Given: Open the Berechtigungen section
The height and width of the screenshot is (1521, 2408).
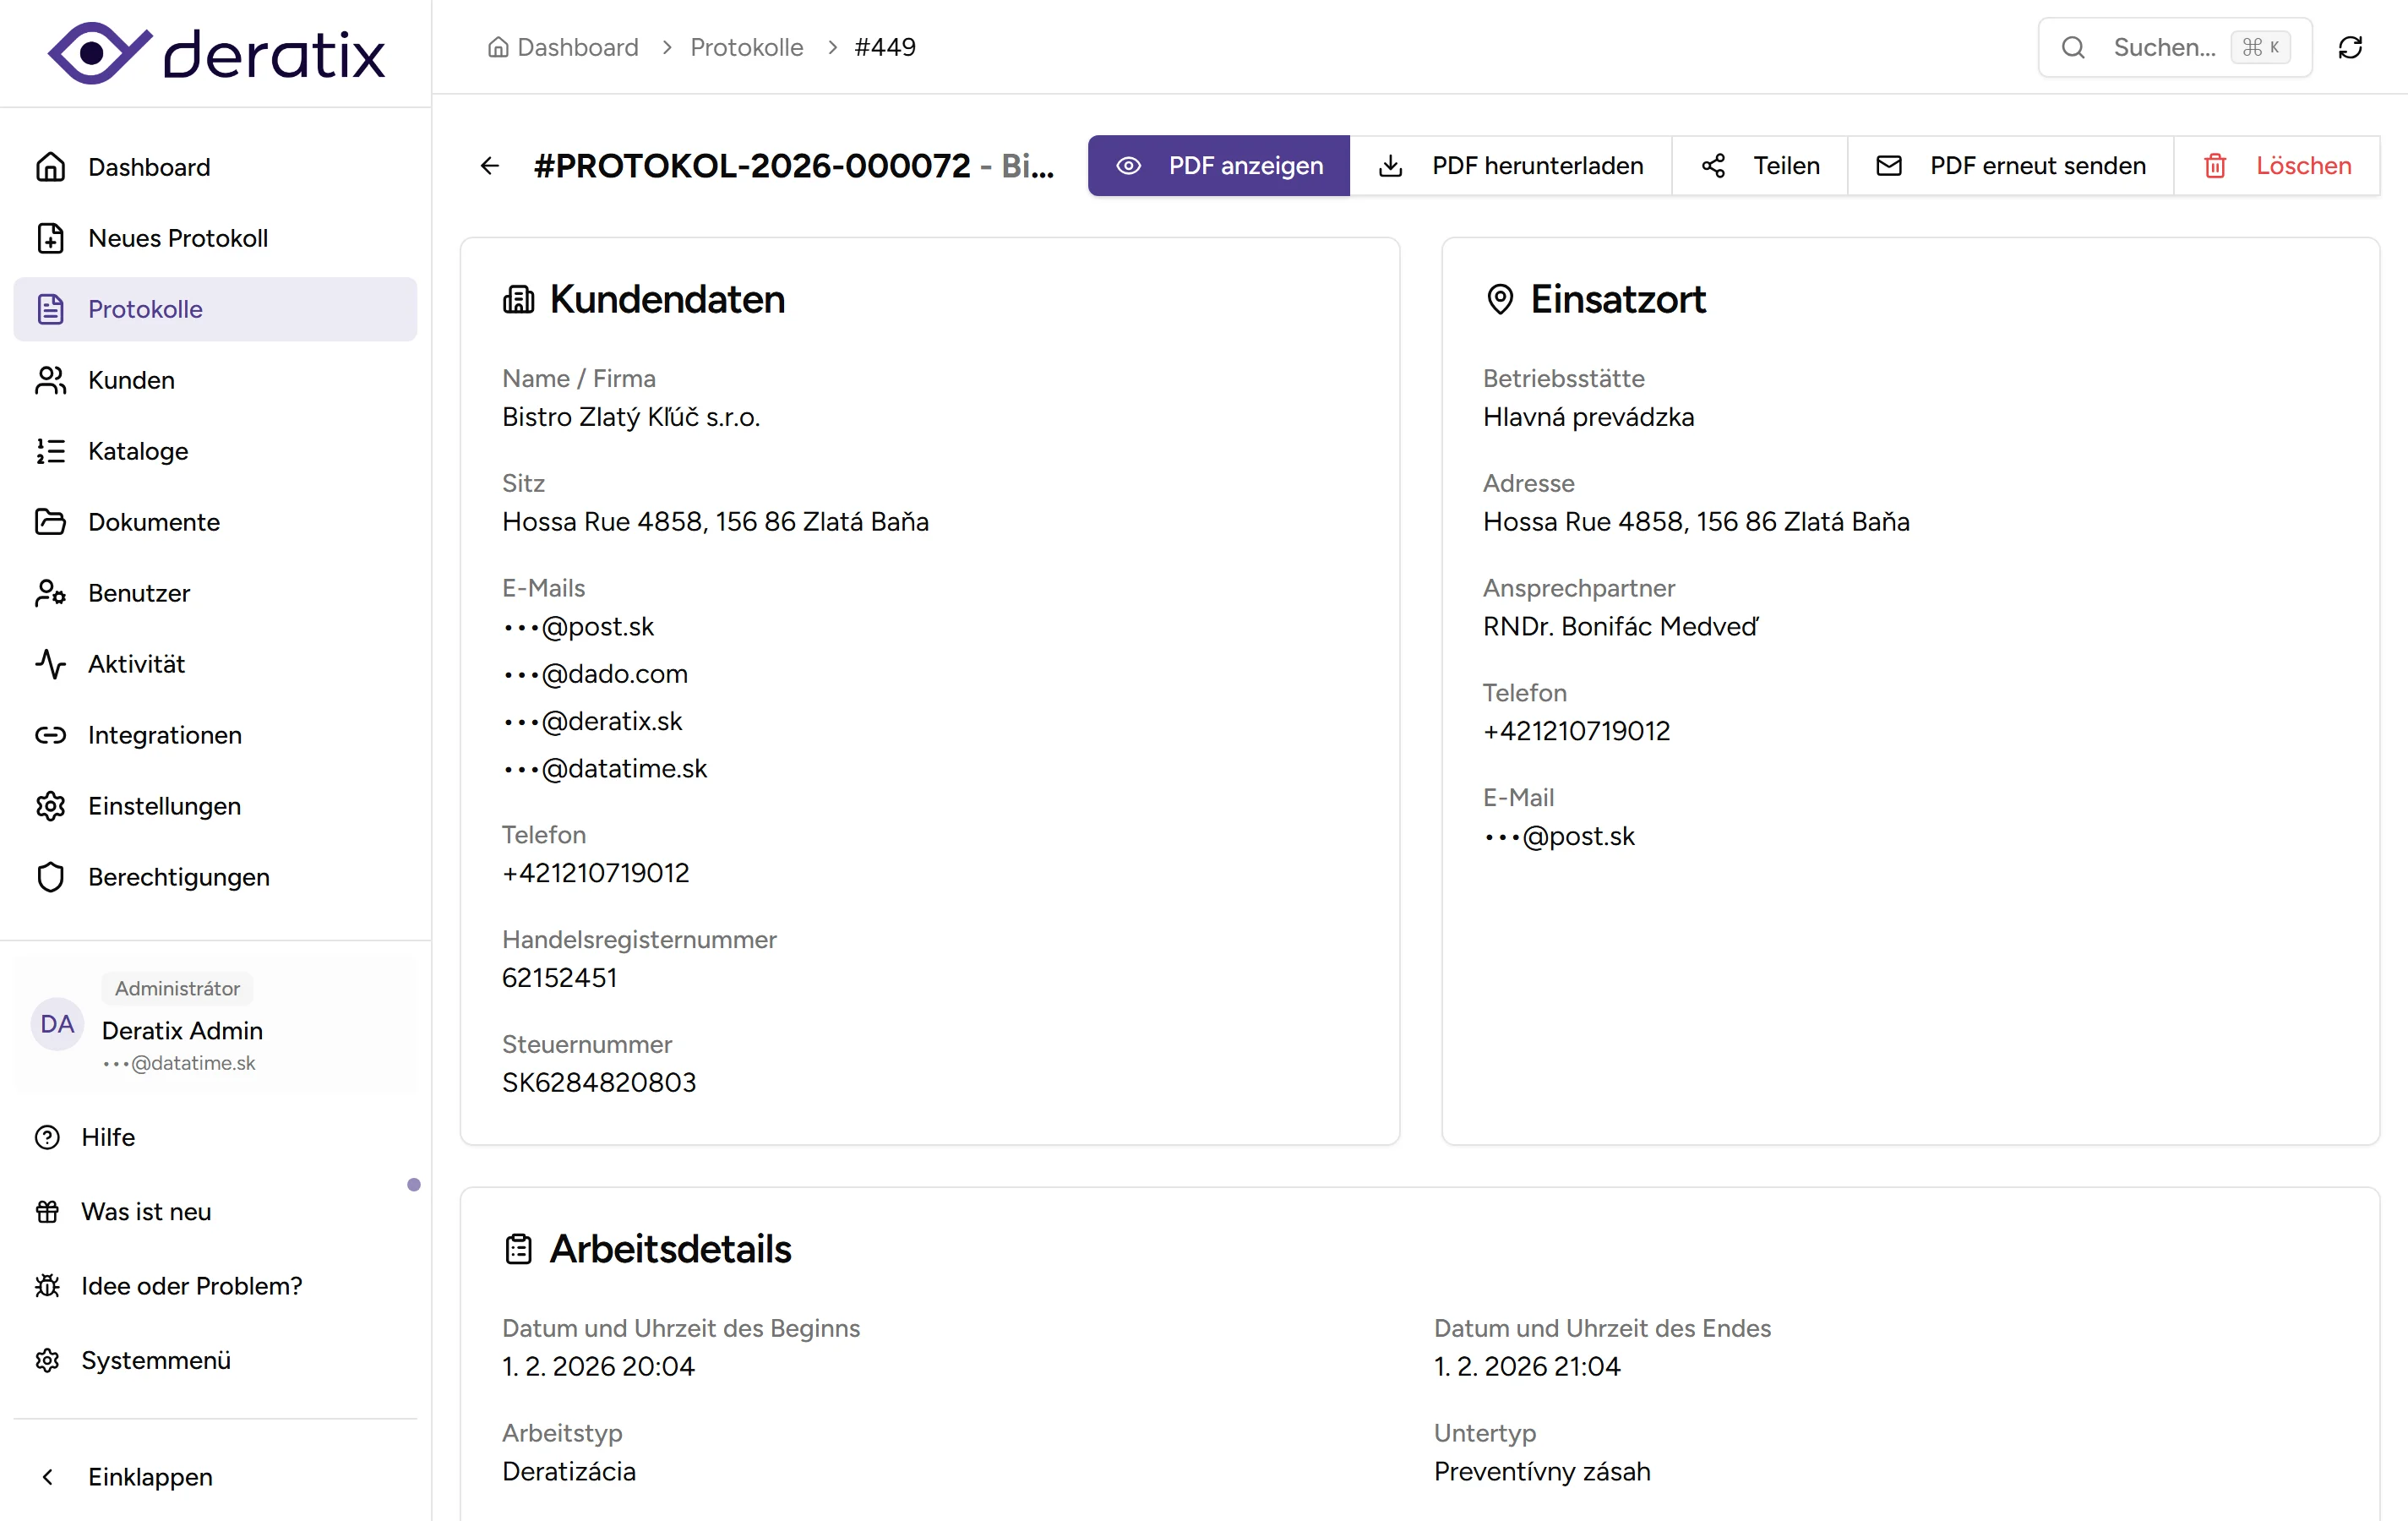Looking at the screenshot, I should [179, 877].
